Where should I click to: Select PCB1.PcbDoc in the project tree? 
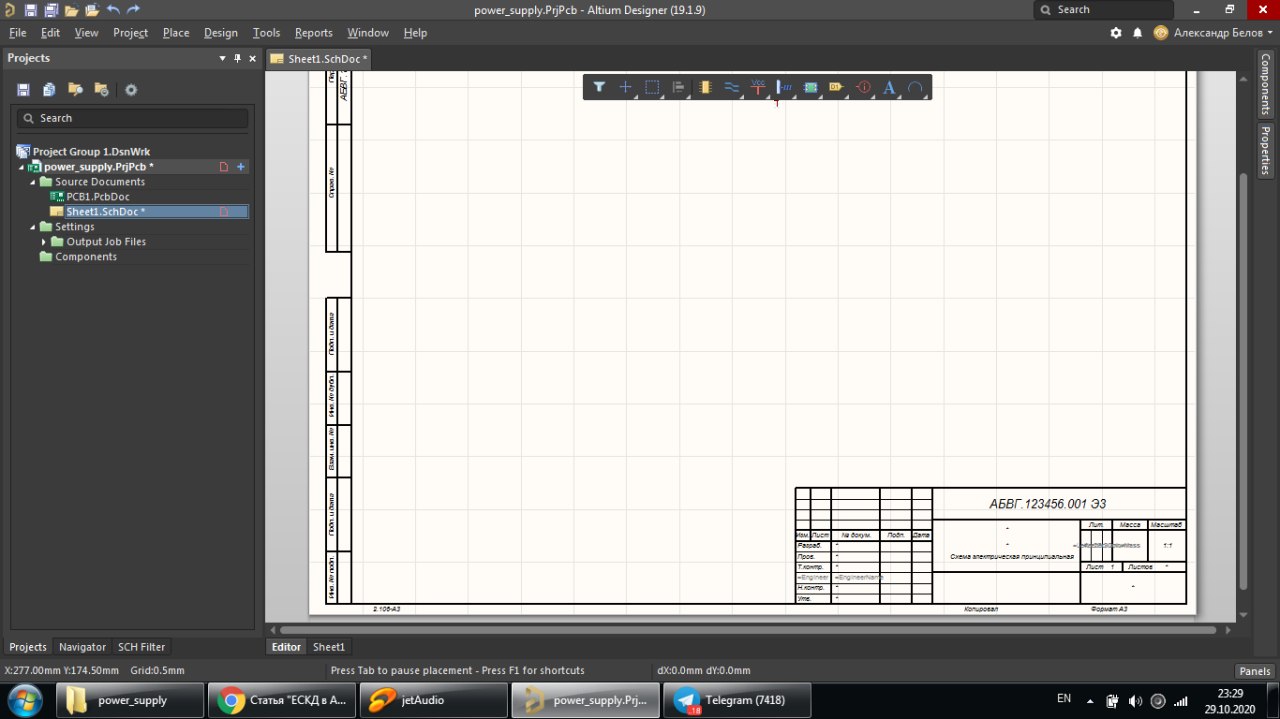pos(98,197)
